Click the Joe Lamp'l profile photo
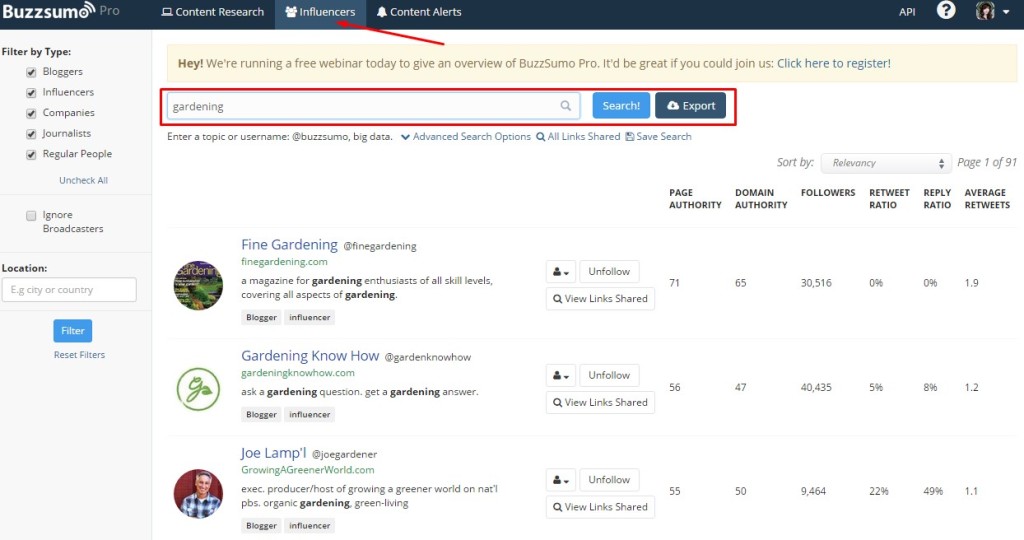 (x=198, y=494)
